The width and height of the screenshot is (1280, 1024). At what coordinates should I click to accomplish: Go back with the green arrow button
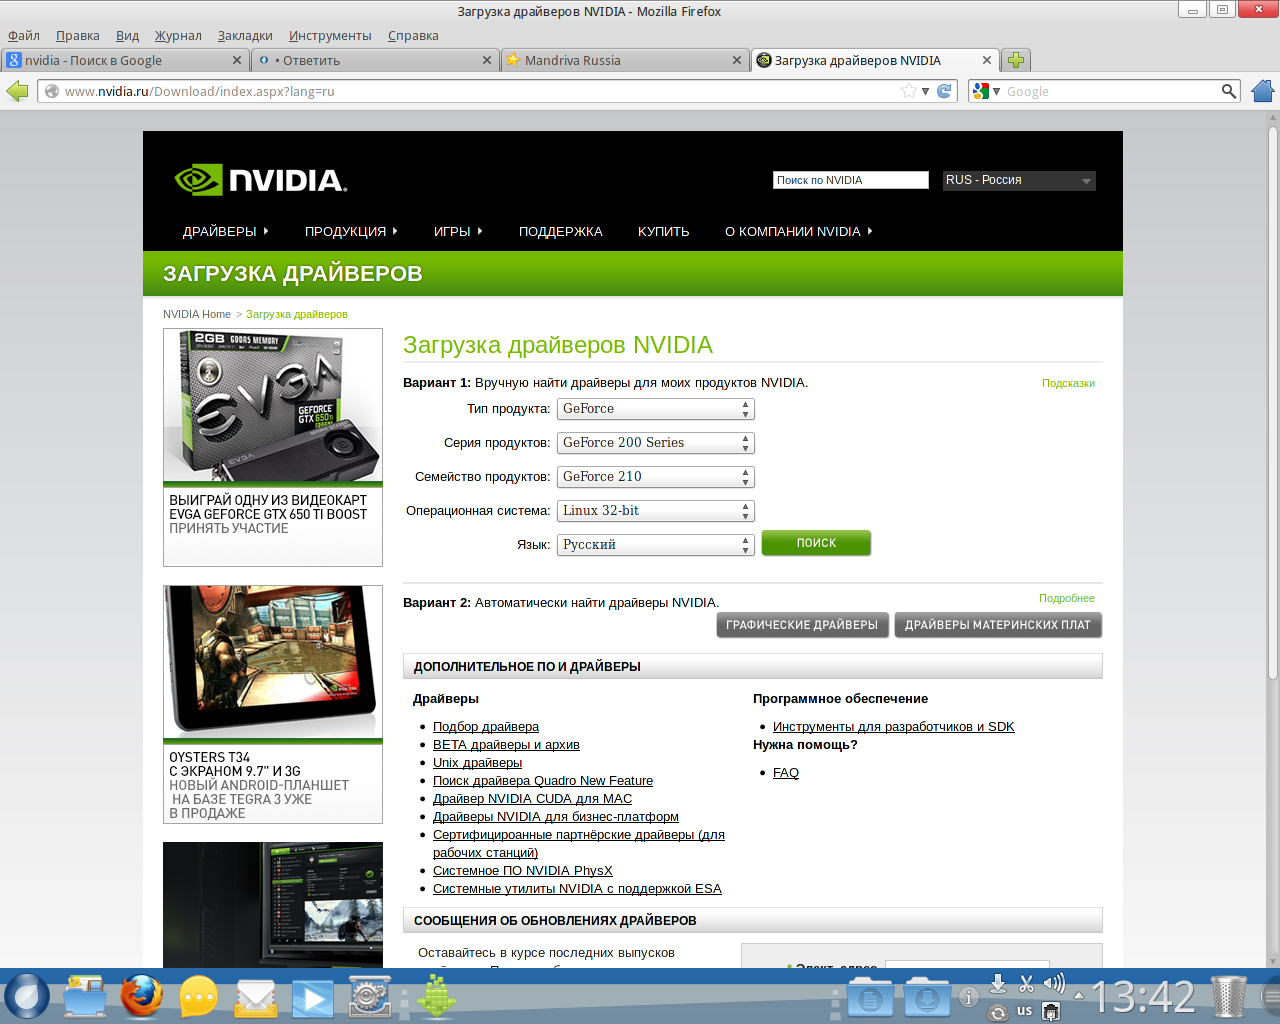[x=17, y=91]
